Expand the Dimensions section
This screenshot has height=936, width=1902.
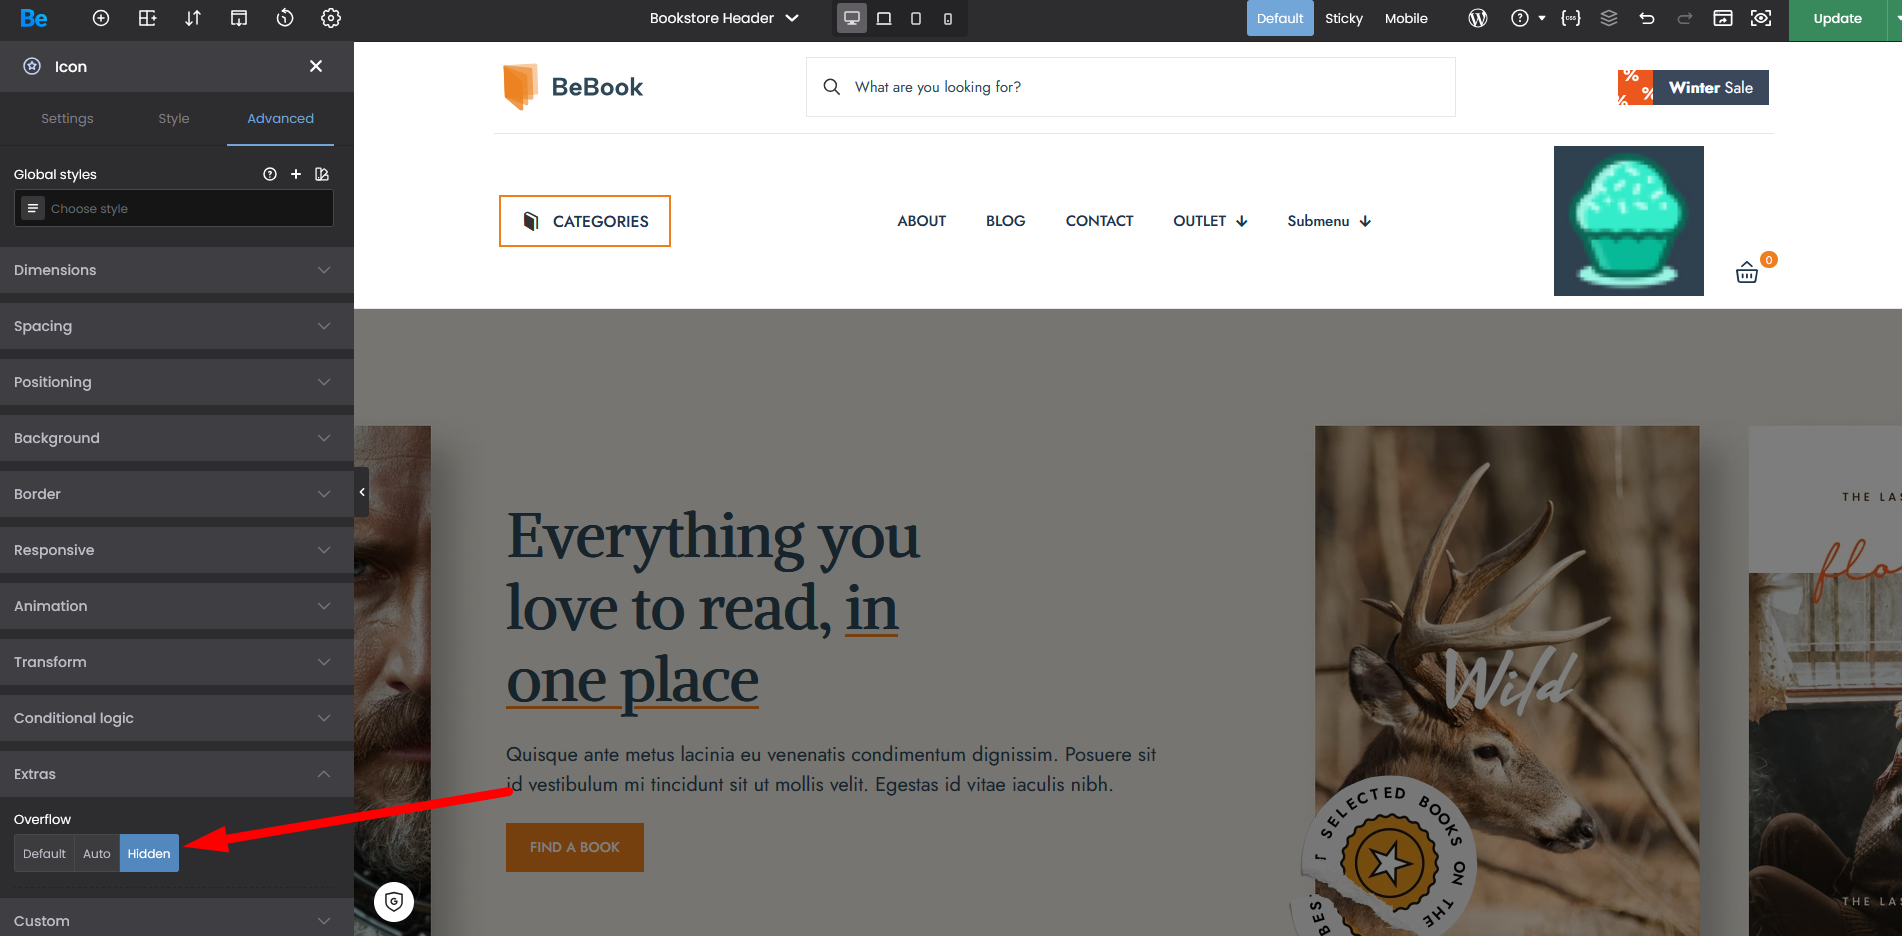[177, 270]
